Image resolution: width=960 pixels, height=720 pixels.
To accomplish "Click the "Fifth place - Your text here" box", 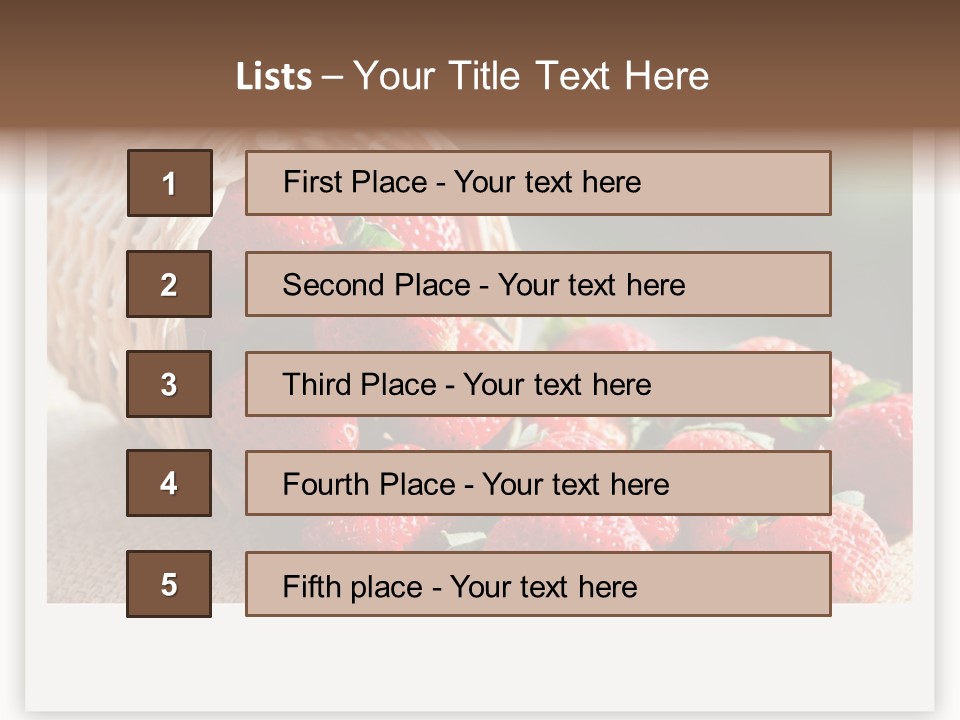I will click(x=538, y=584).
